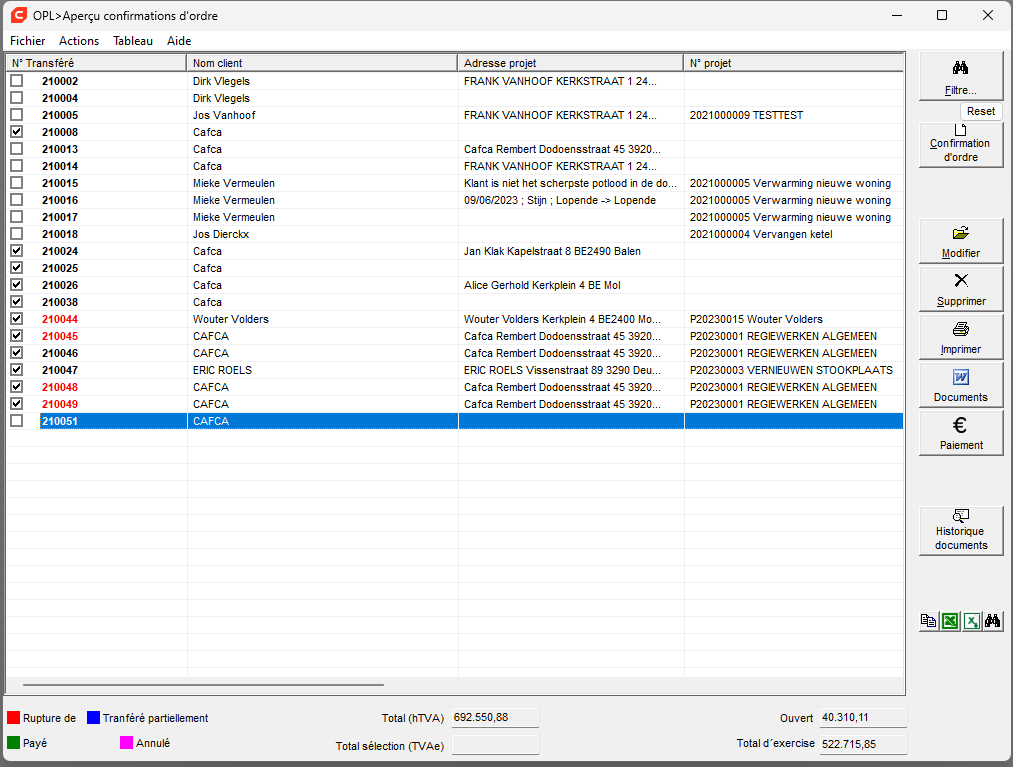Click client name Jos Dierckx
1013x767 pixels.
221,234
